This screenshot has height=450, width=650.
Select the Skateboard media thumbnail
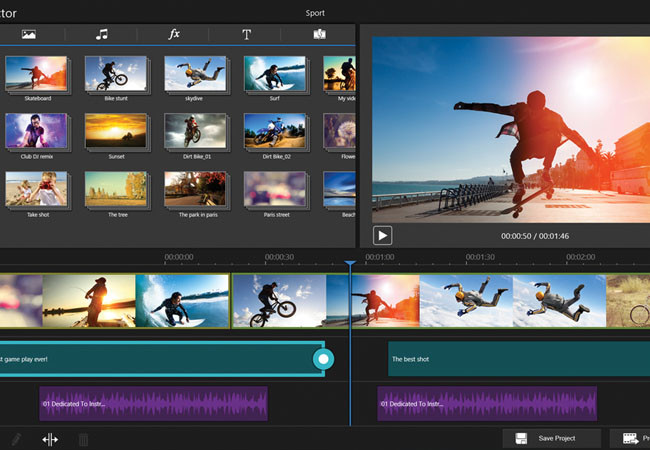click(36, 74)
